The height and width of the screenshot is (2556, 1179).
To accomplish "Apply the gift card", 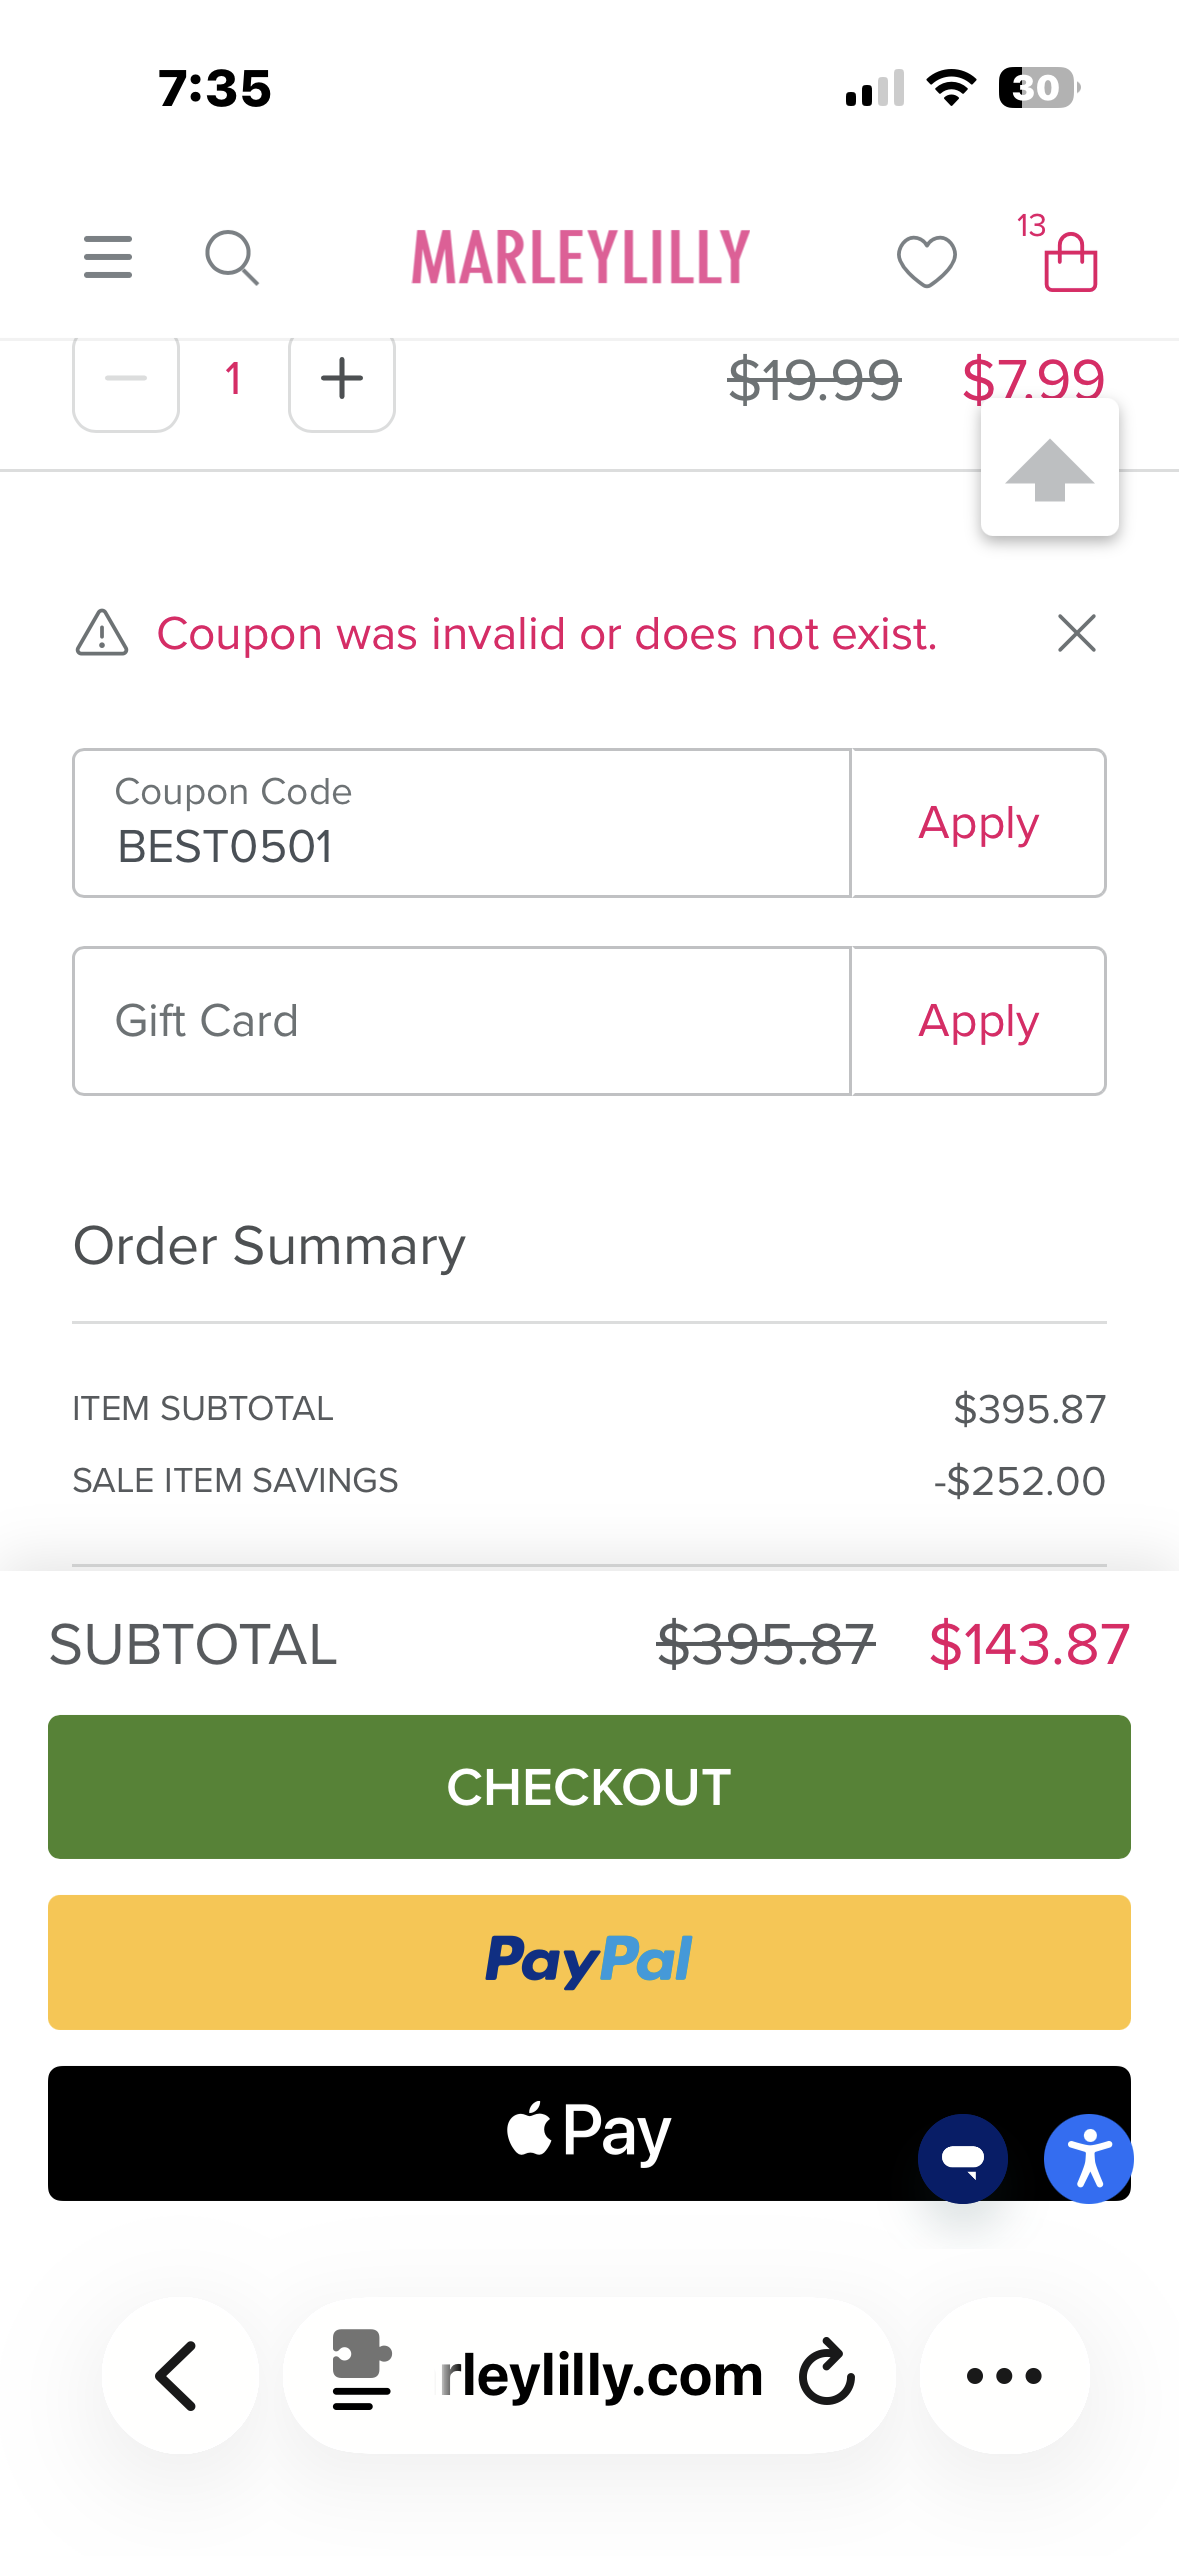I will (x=978, y=1021).
